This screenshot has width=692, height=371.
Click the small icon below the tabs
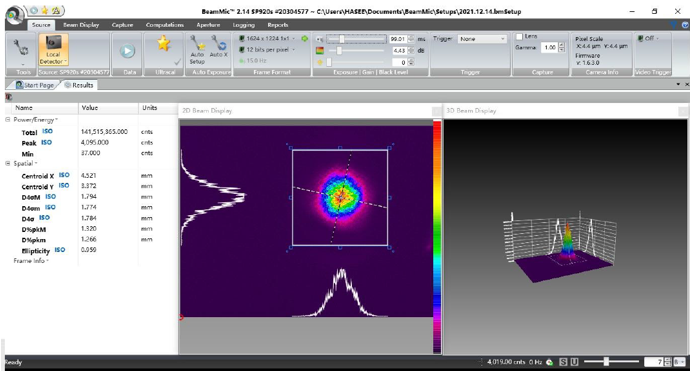click(x=8, y=97)
